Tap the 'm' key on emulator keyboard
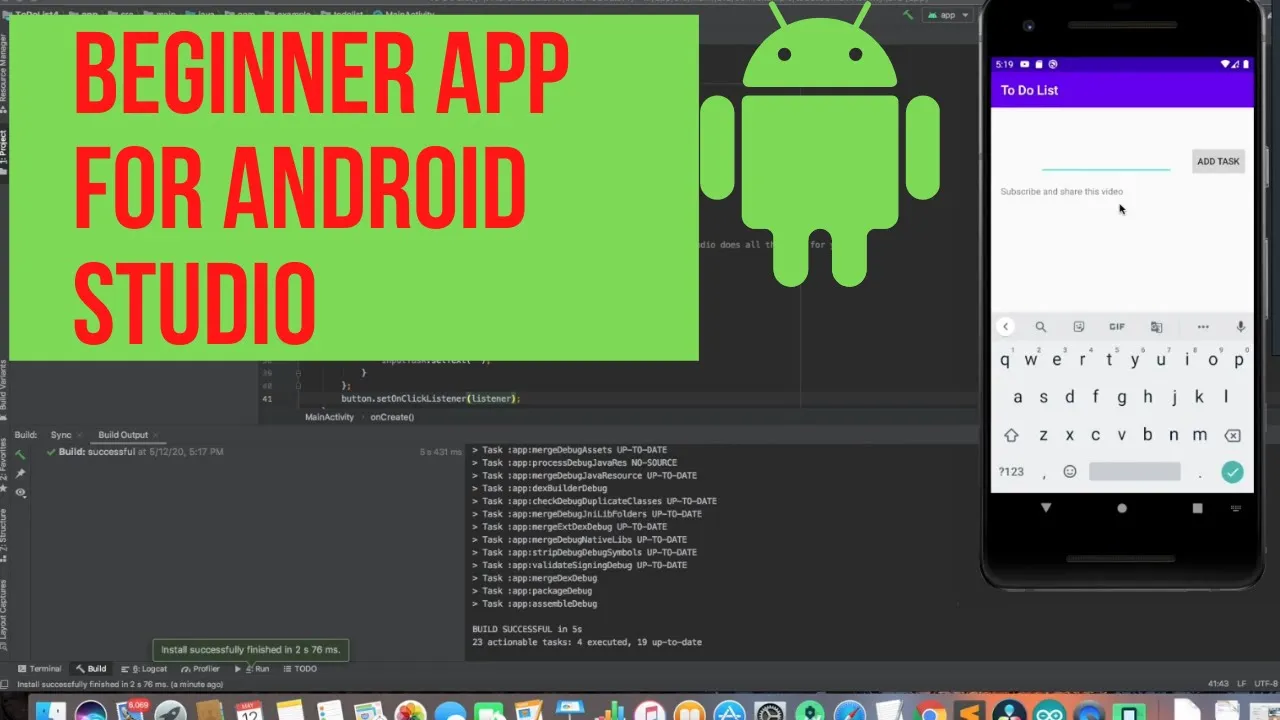The image size is (1280, 720). 1200,435
